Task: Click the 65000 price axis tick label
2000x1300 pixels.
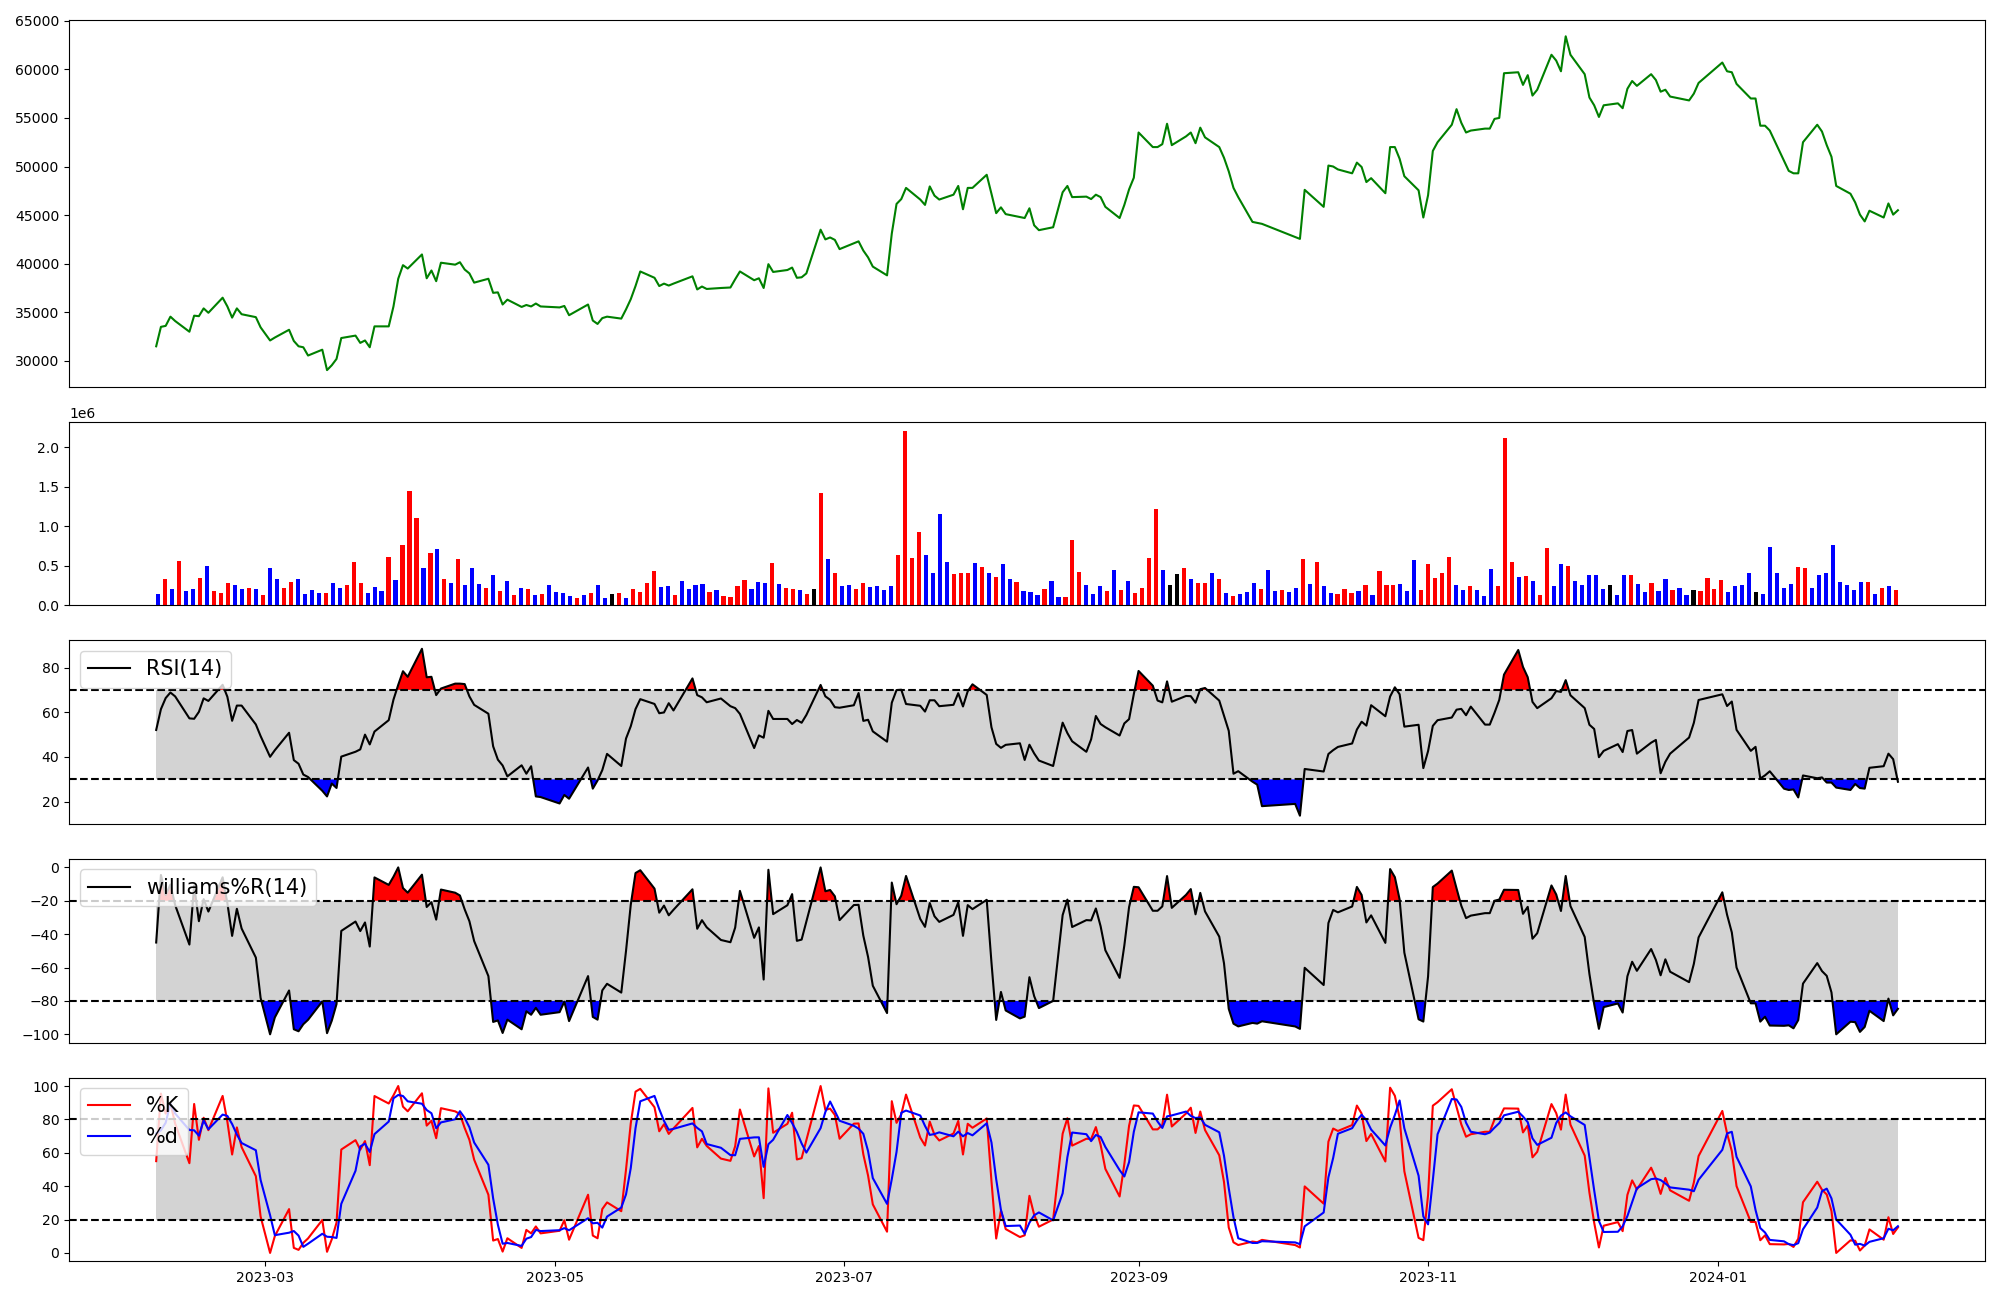Action: click(x=36, y=21)
